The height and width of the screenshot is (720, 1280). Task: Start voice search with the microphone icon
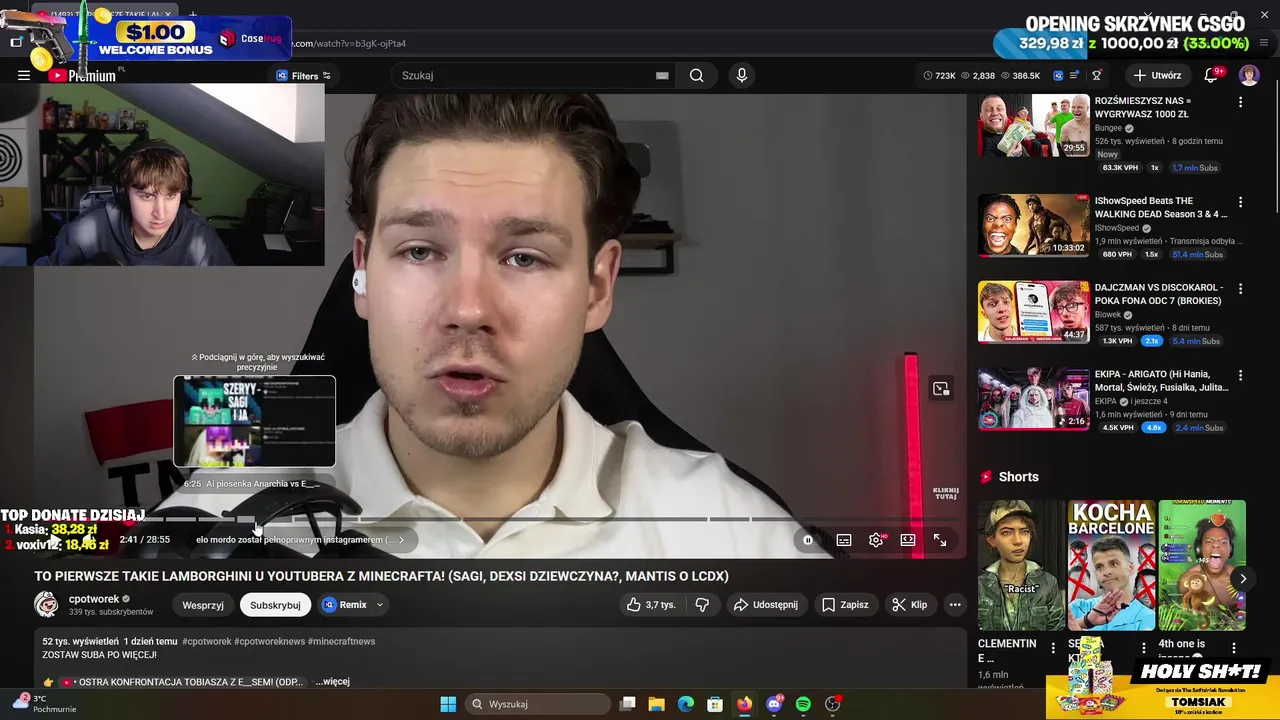pos(741,75)
